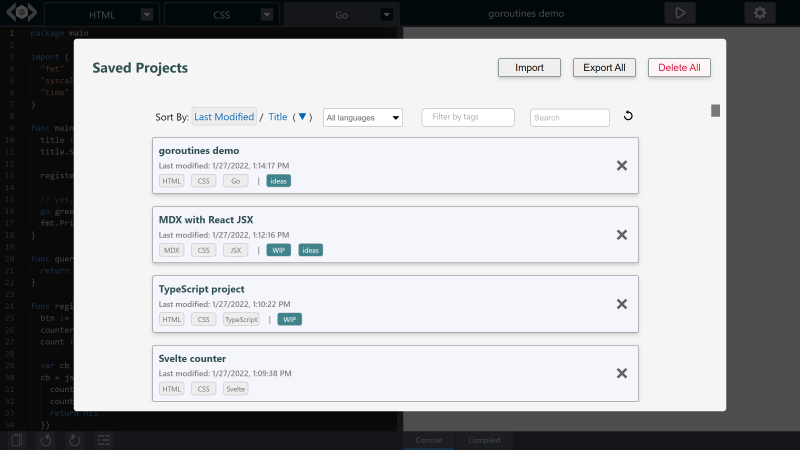Toggle the sort direction arrow
This screenshot has height=450, width=800.
(x=302, y=117)
